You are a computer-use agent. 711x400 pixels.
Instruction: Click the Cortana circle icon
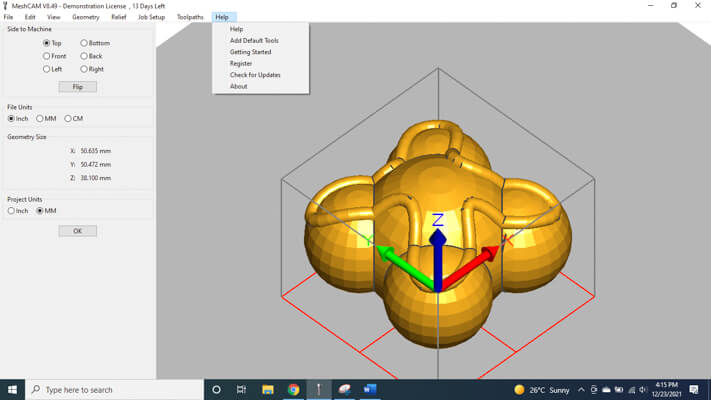click(x=216, y=389)
